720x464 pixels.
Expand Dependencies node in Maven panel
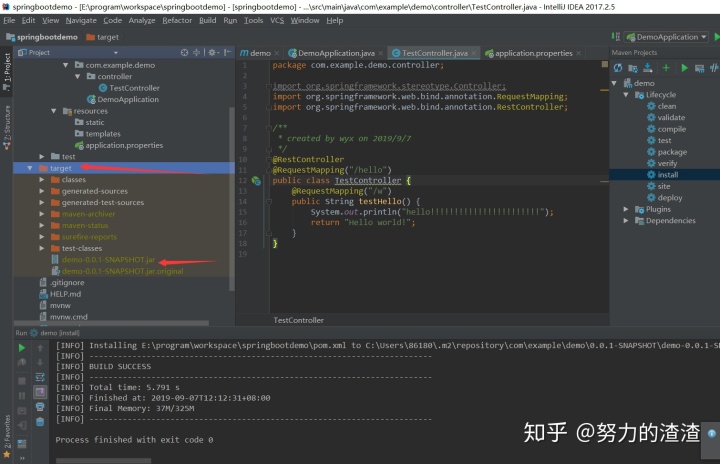click(626, 221)
